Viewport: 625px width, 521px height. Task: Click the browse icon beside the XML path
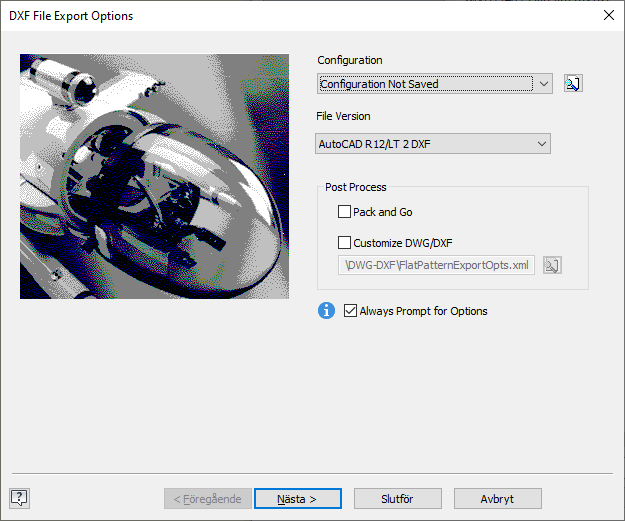pos(552,265)
